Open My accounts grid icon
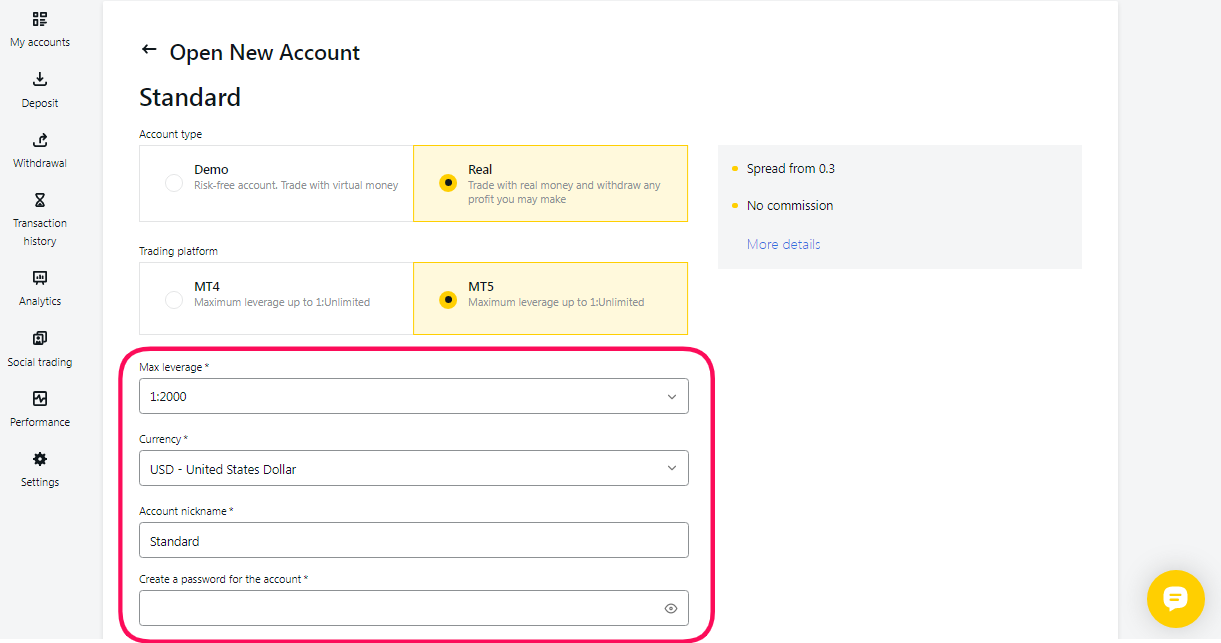This screenshot has height=643, width=1221. (40, 19)
